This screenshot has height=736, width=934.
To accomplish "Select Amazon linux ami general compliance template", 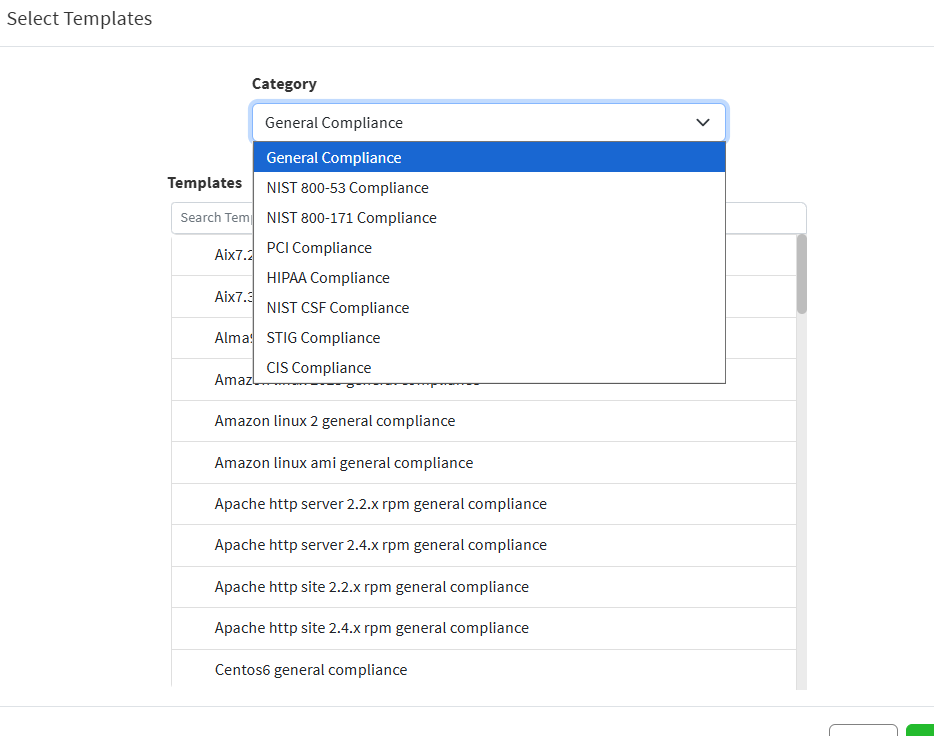I will [344, 463].
